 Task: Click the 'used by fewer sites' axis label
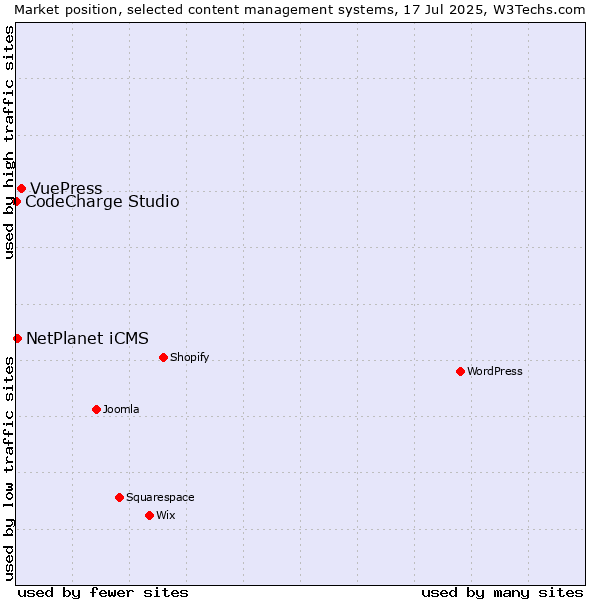(x=103, y=593)
